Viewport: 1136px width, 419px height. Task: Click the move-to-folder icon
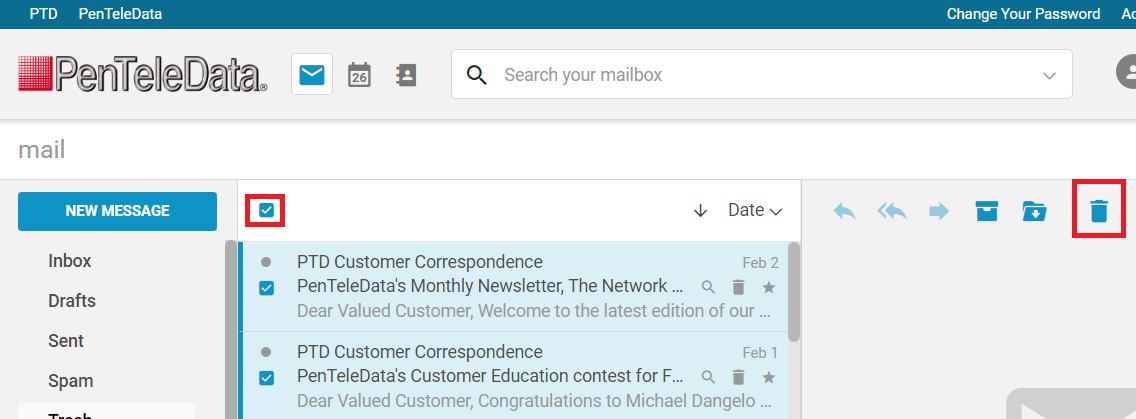(1034, 212)
